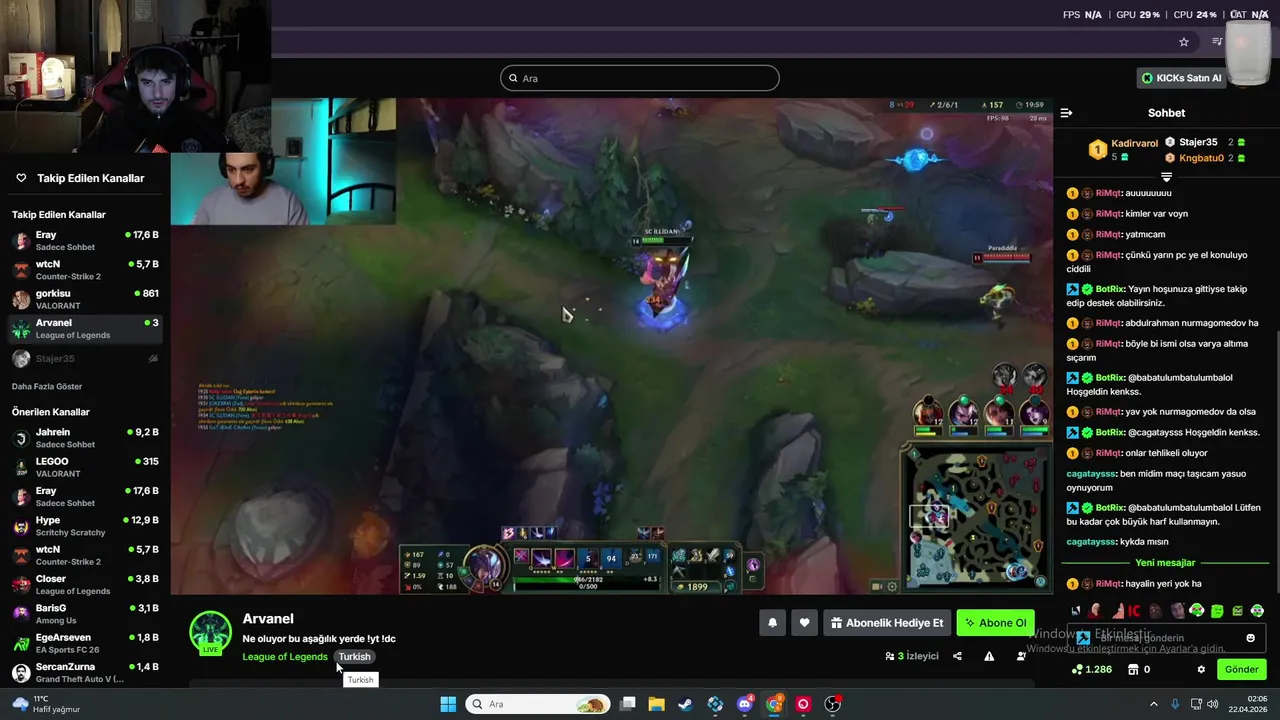Open the Windows Start menu
Viewport: 1280px width, 720px height.
(x=448, y=704)
